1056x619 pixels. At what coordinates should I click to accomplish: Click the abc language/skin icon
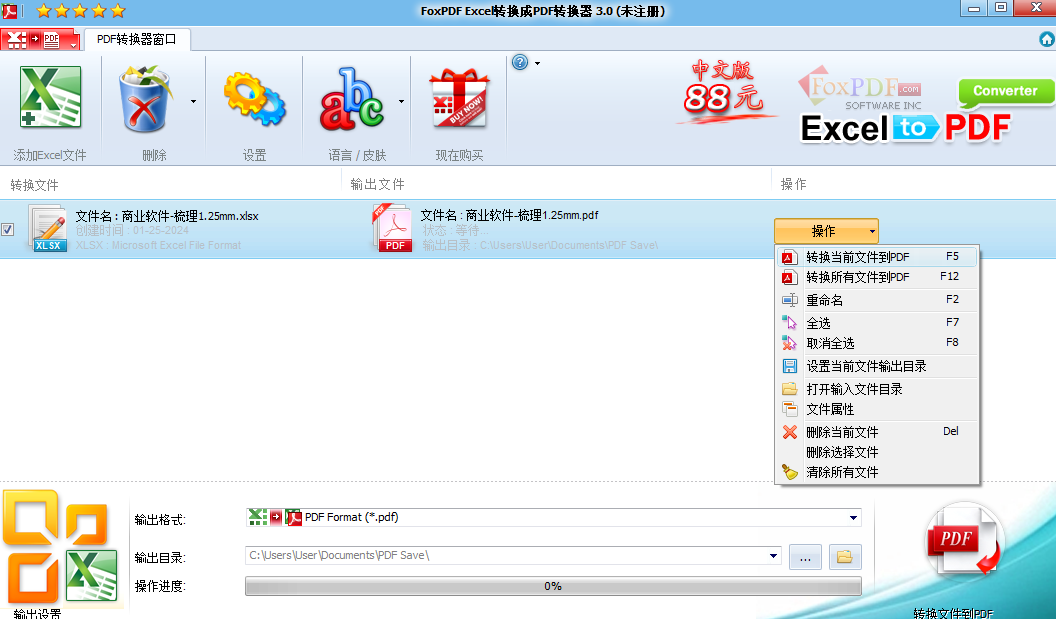coord(352,99)
